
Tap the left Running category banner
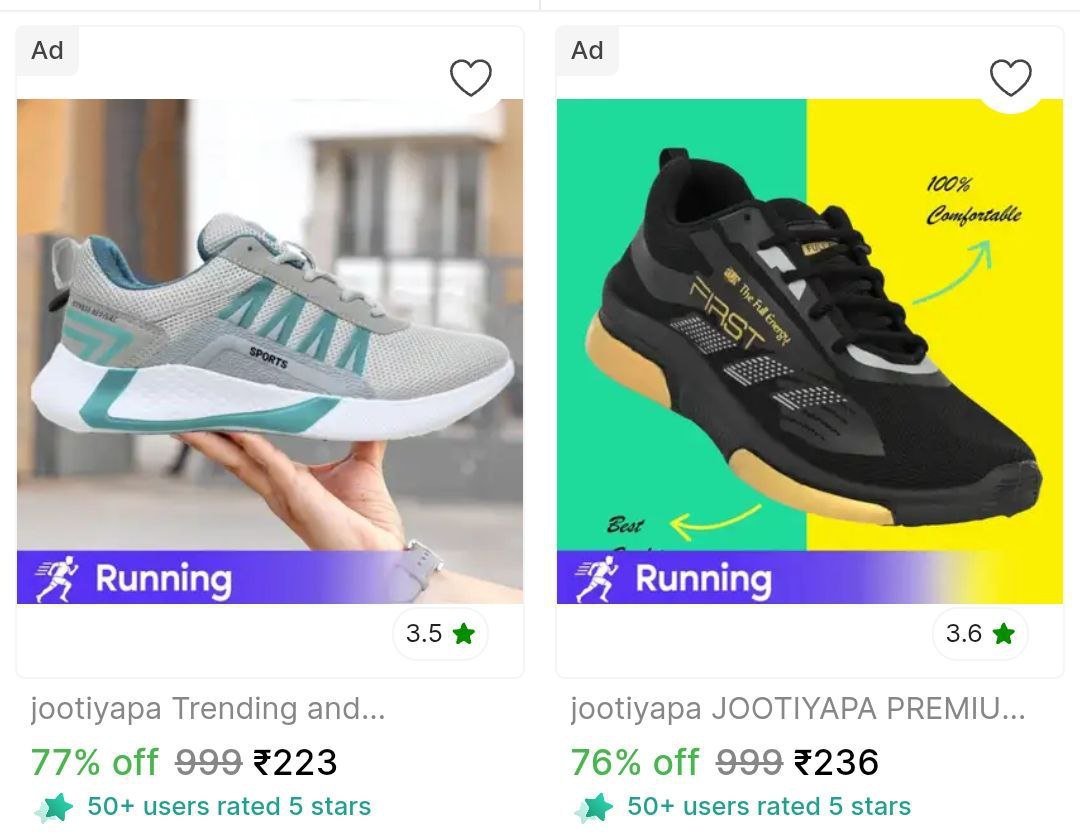(200, 578)
